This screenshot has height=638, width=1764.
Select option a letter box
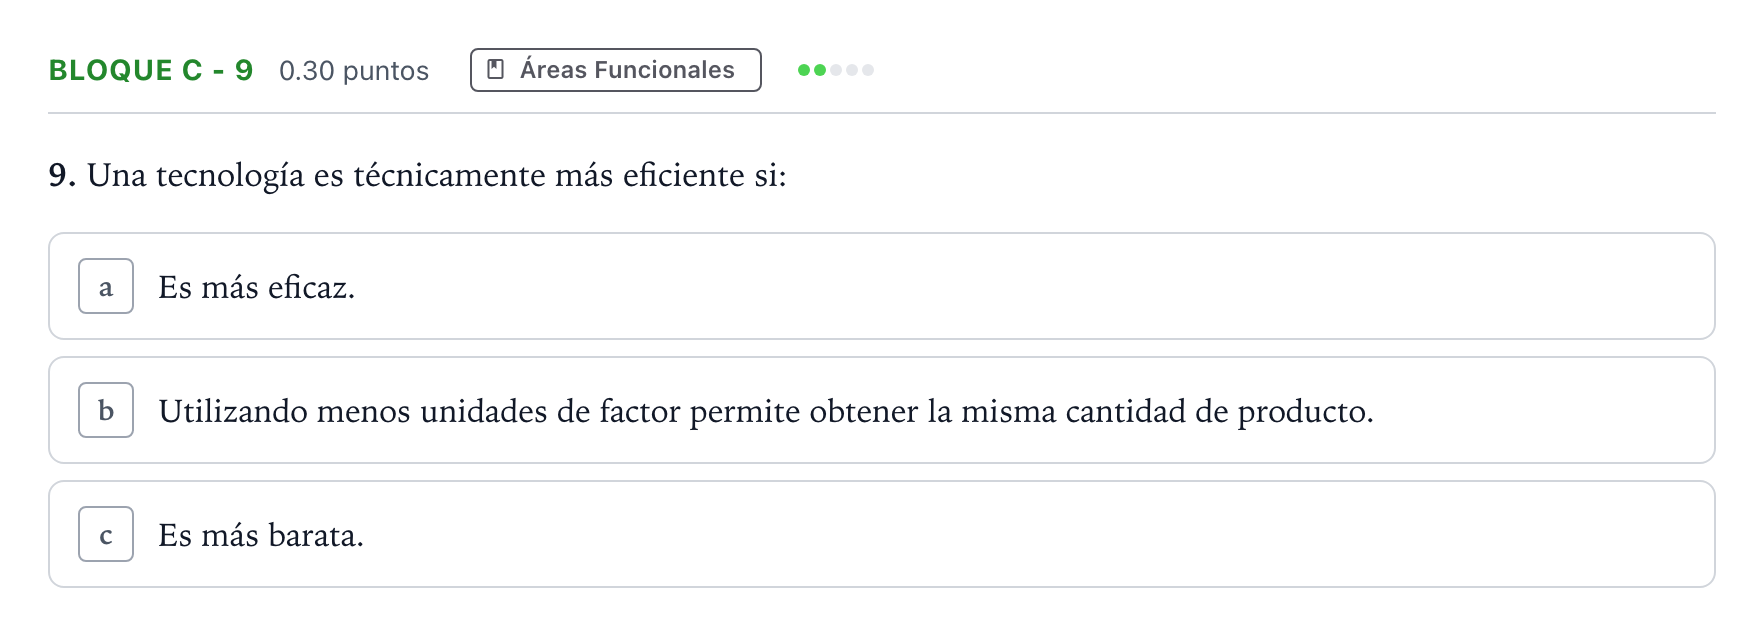(x=106, y=286)
